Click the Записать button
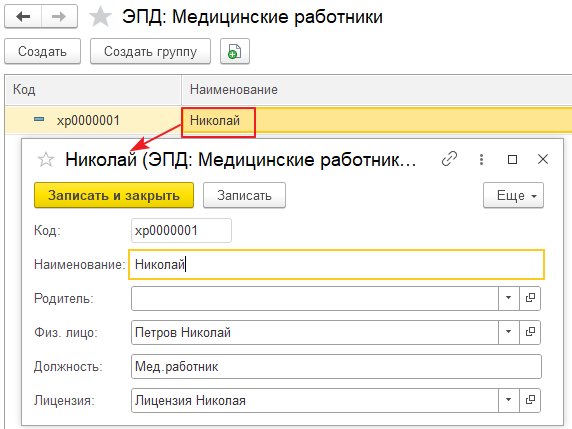 tap(244, 196)
